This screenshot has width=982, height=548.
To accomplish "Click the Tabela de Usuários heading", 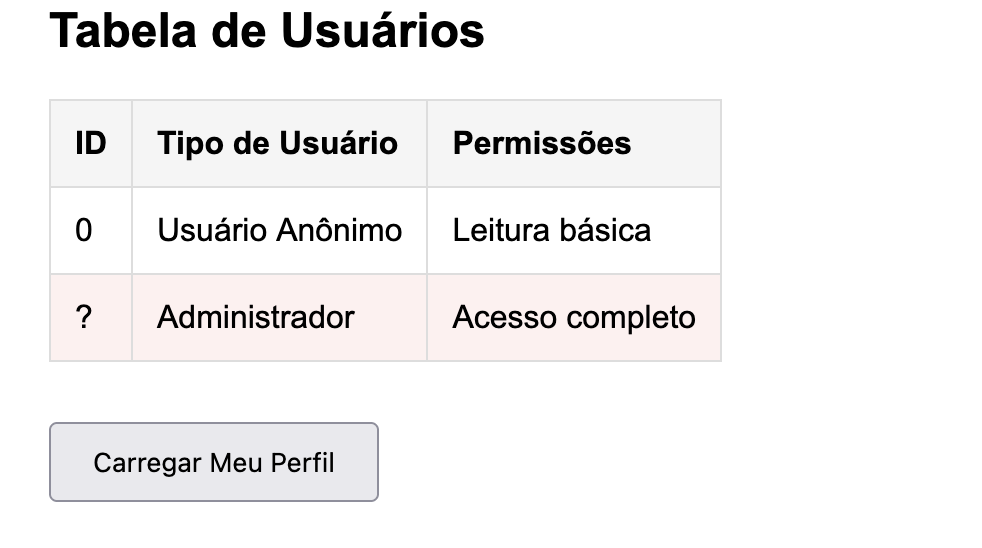I will tap(267, 31).
